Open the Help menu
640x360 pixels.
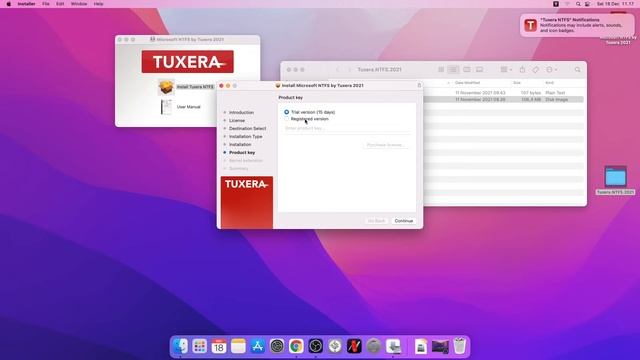(98, 4)
